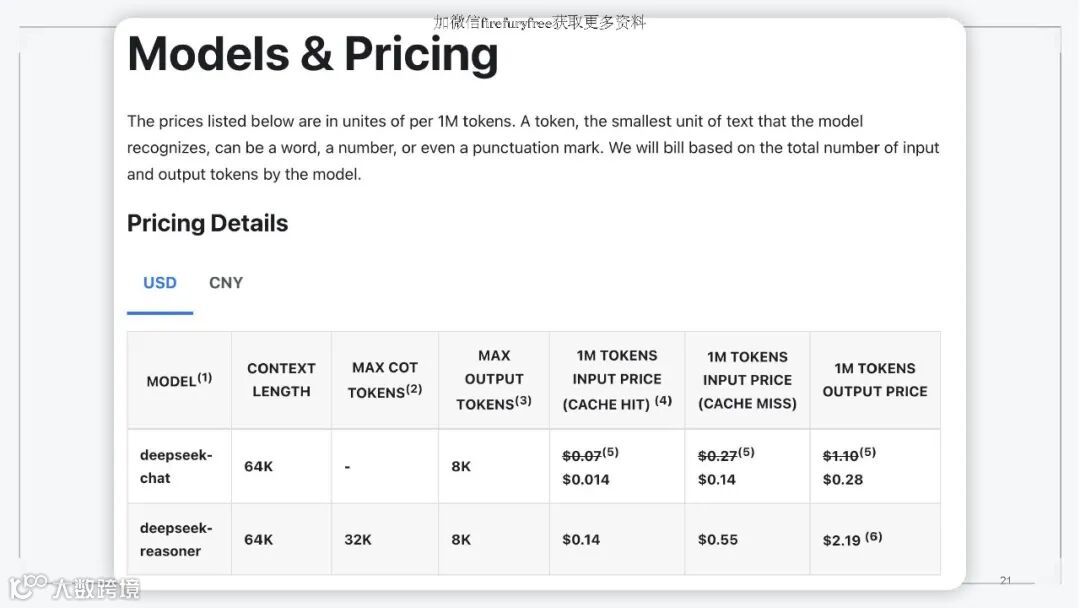The height and width of the screenshot is (608, 1080).
Task: Click the page number 21
Action: click(x=1006, y=580)
